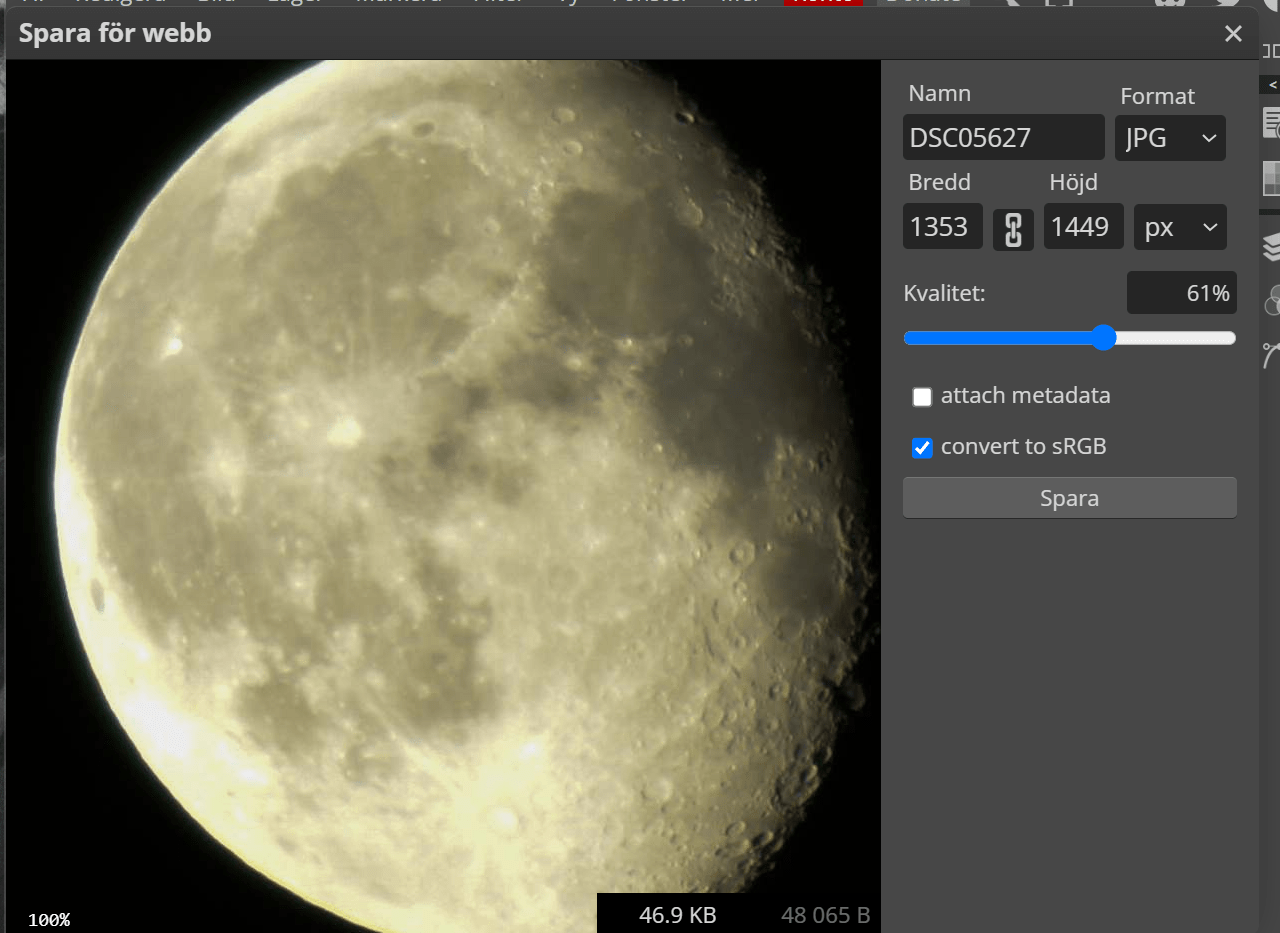Open the History panel icon in sidebar

(1272, 124)
